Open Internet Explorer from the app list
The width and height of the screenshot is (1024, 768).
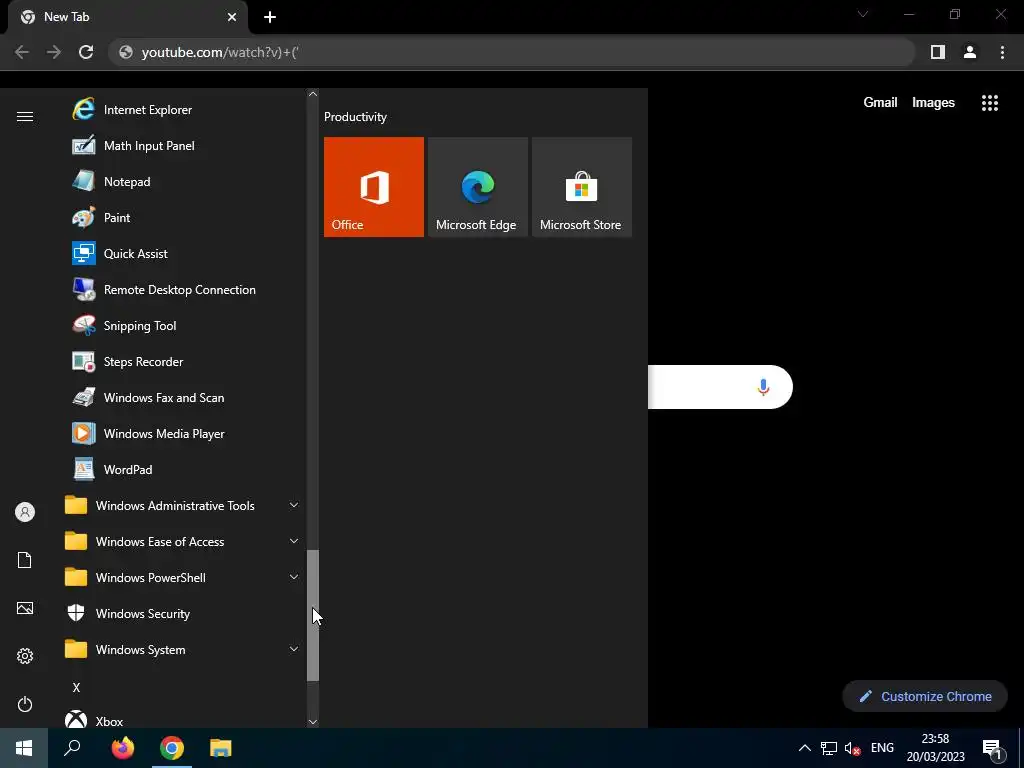tap(183, 110)
